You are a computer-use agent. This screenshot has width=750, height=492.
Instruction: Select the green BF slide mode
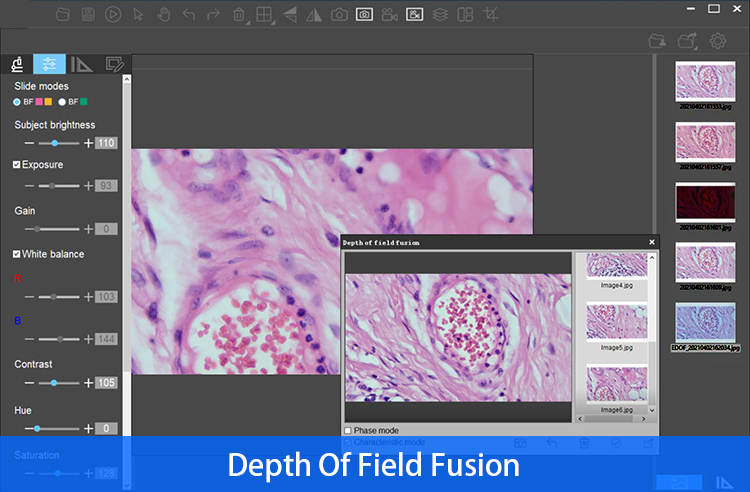click(x=62, y=102)
